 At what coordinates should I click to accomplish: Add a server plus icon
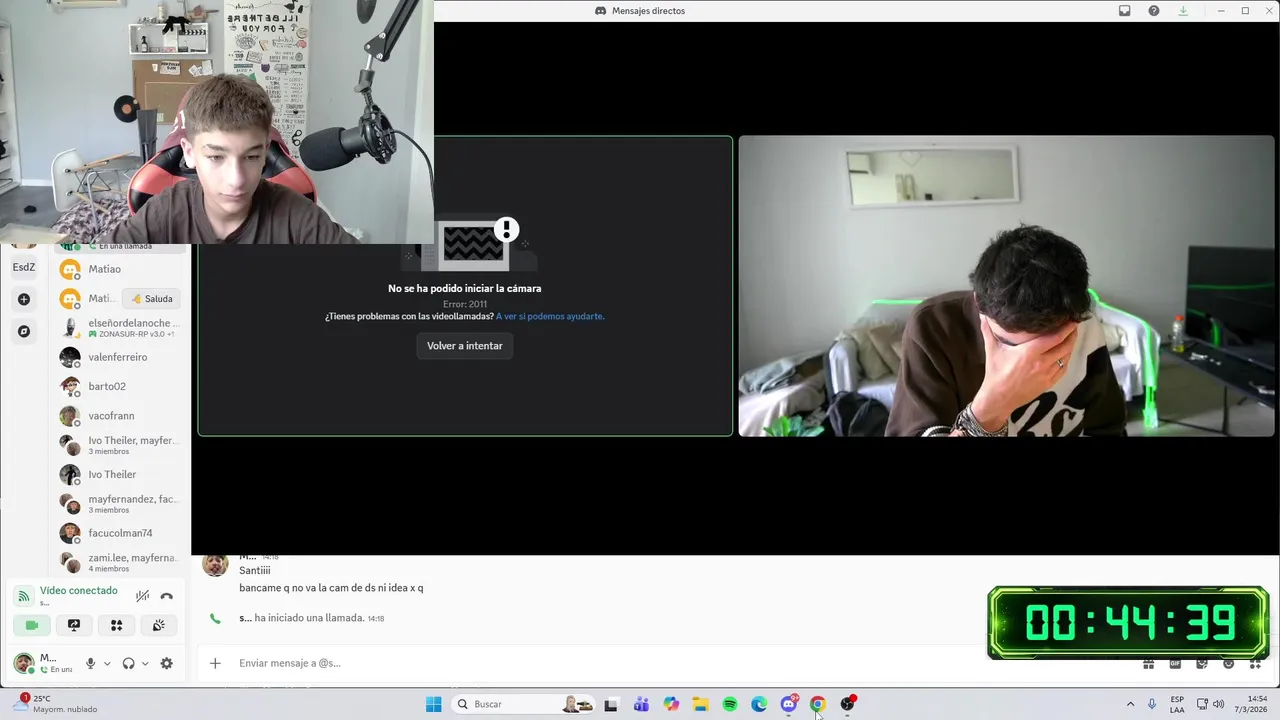point(24,299)
